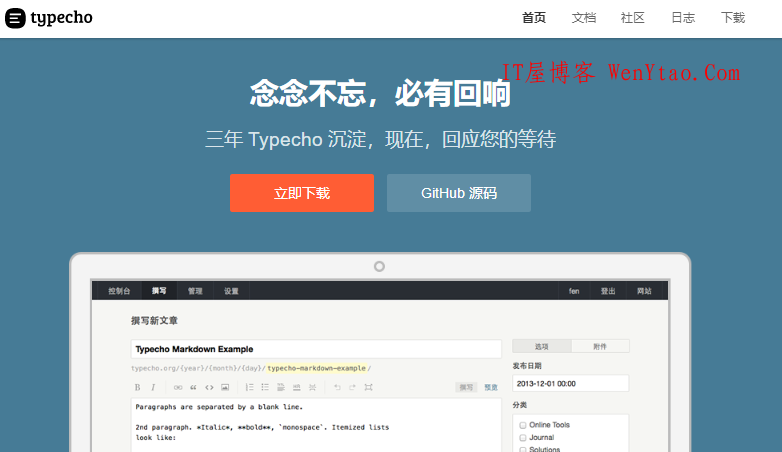Screen dimensions: 782x452
Task: Click the 网站 link in admin bar
Action: click(644, 291)
